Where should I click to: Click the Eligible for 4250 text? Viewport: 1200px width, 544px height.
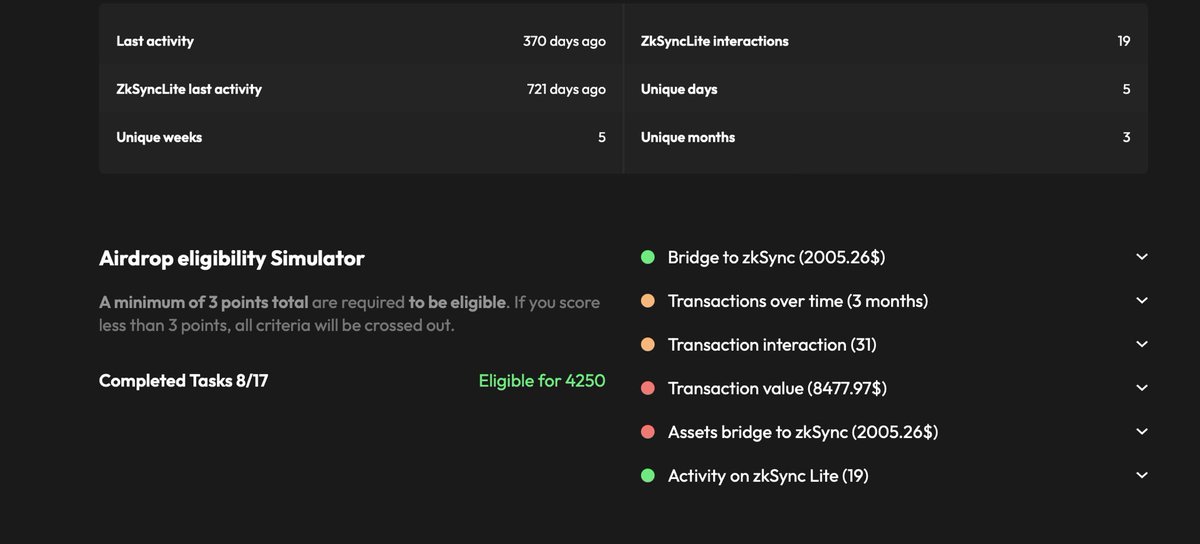542,381
